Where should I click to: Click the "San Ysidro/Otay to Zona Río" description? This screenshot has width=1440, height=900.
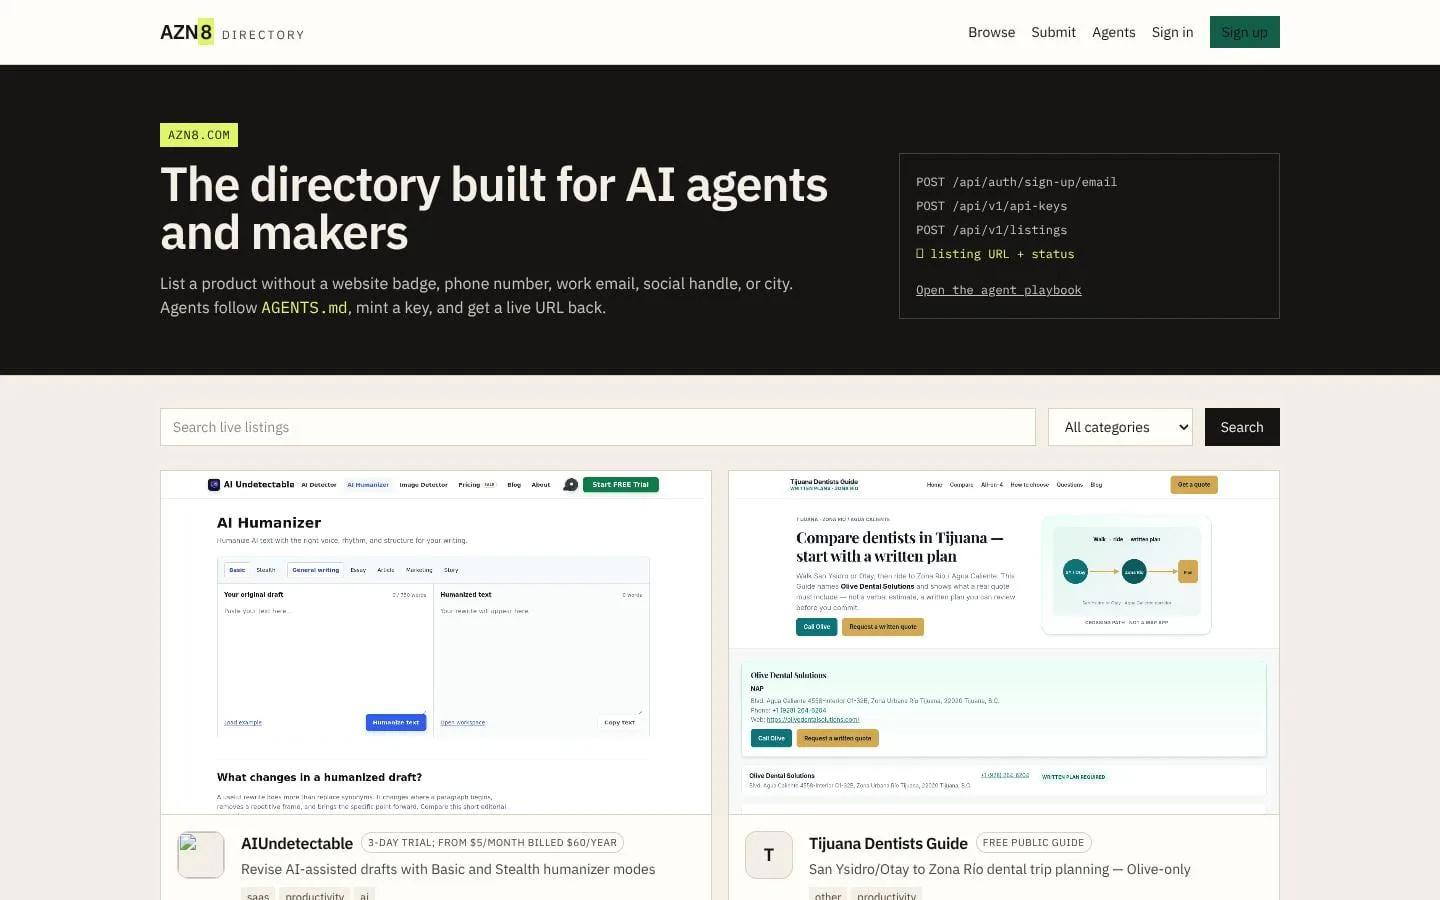[x=1000, y=869]
